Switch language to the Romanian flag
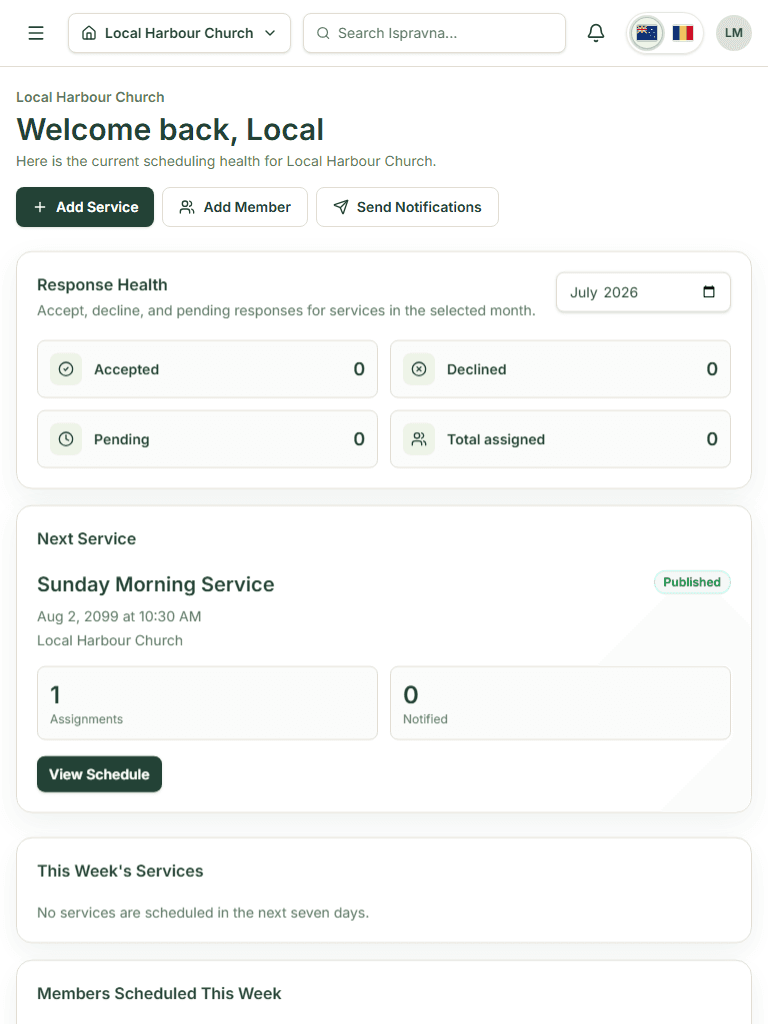 682,33
